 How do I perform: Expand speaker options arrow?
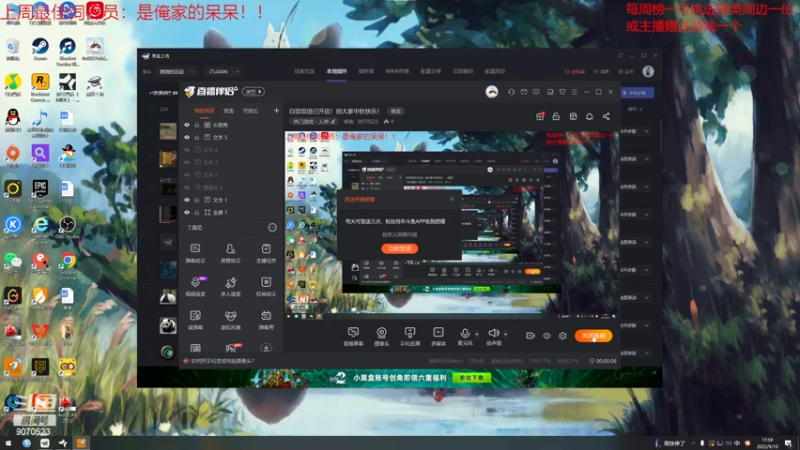coord(506,334)
